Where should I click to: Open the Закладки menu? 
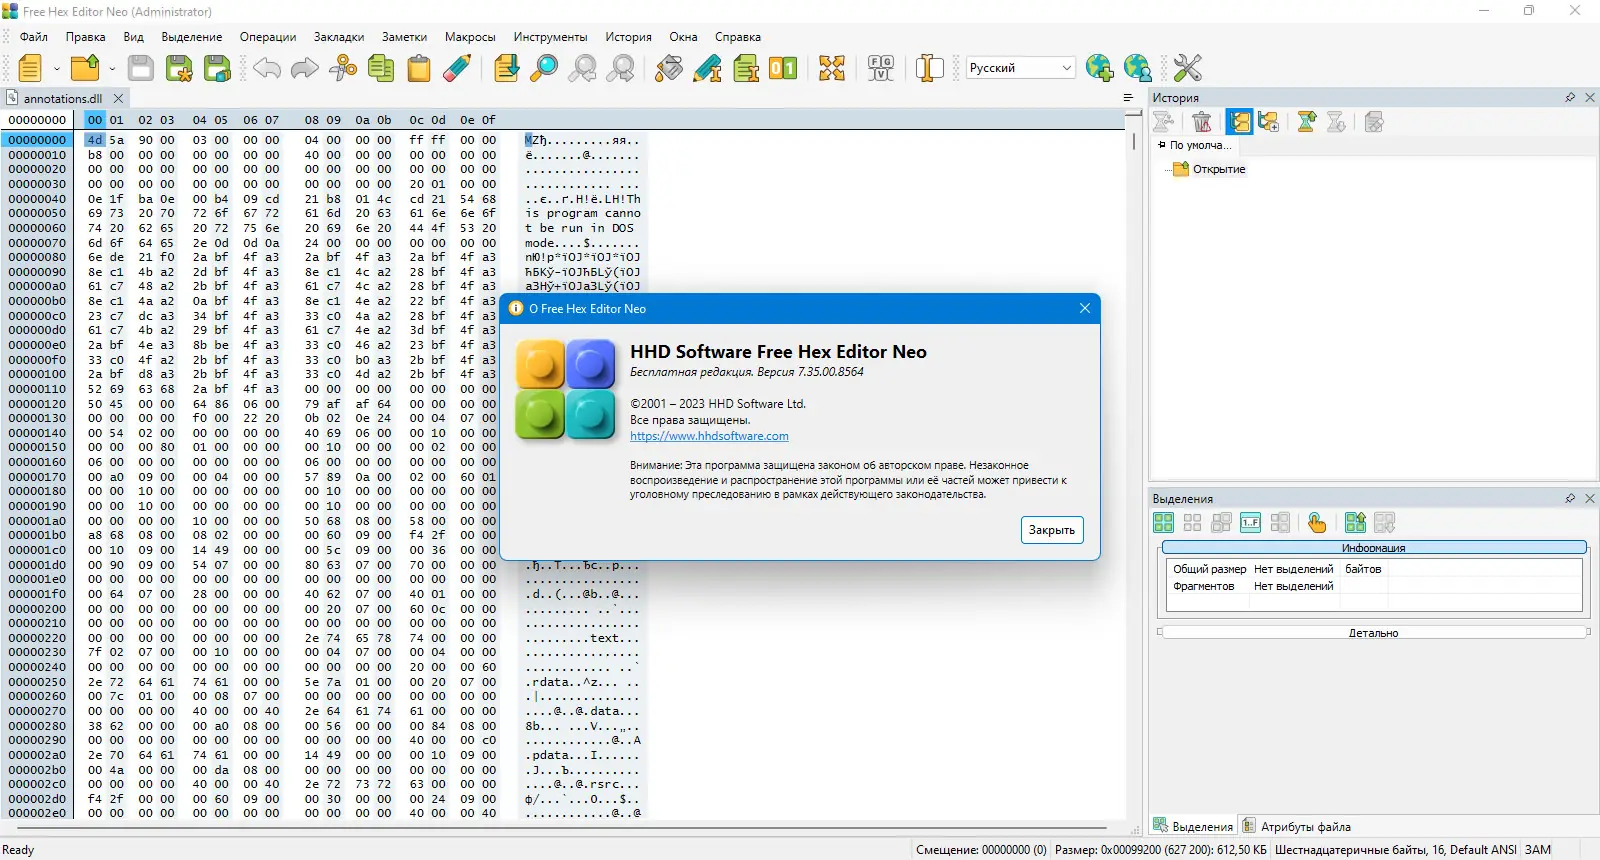339,37
